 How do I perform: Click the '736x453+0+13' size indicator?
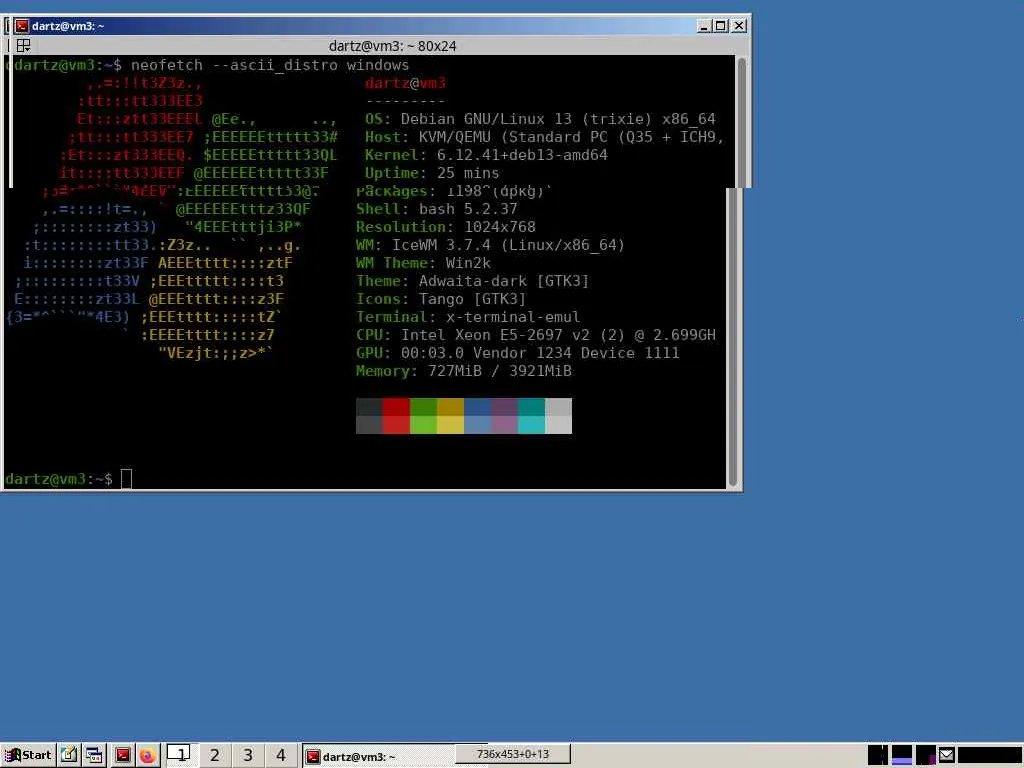coord(513,754)
